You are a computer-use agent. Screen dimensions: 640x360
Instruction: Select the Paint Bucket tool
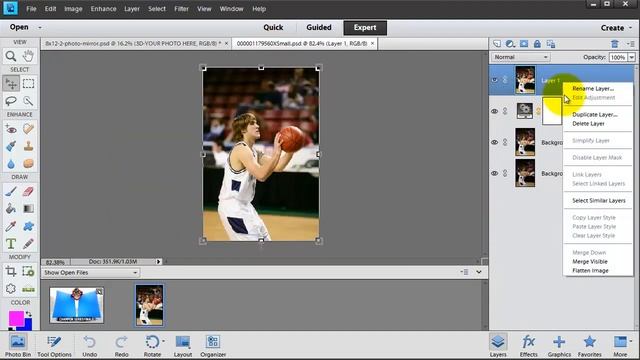(11, 209)
